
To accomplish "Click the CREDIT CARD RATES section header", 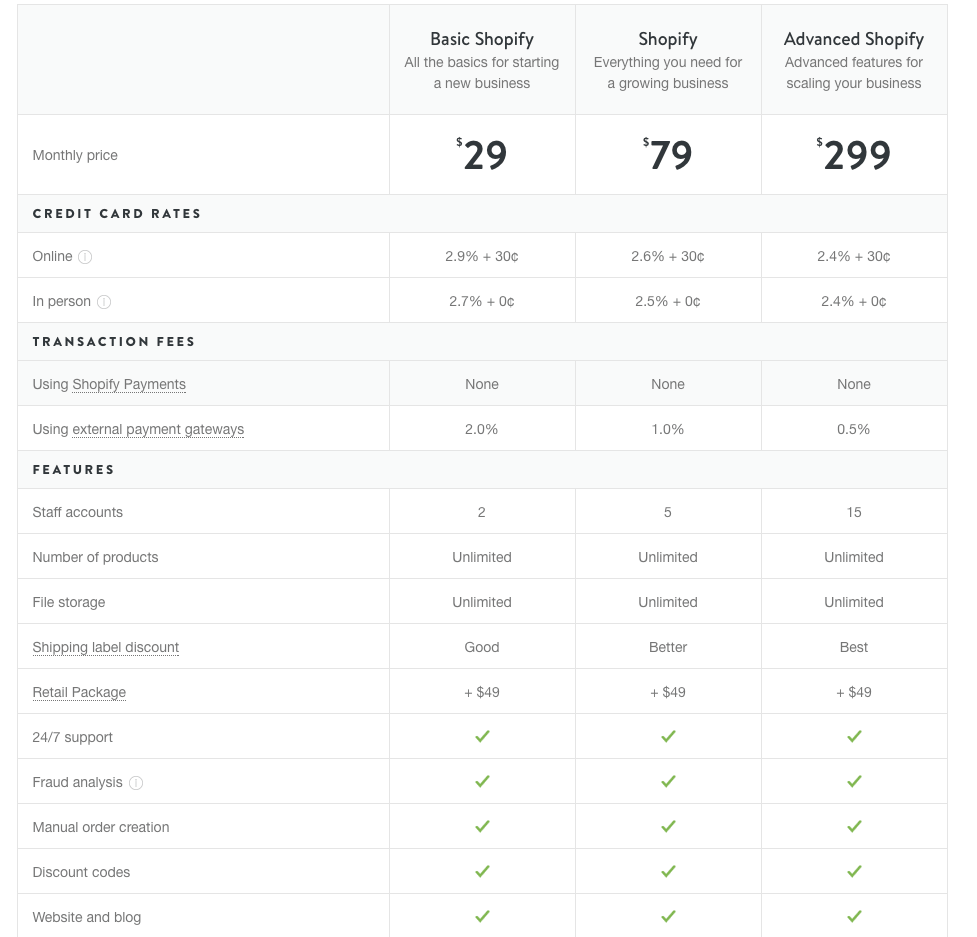I will click(117, 214).
